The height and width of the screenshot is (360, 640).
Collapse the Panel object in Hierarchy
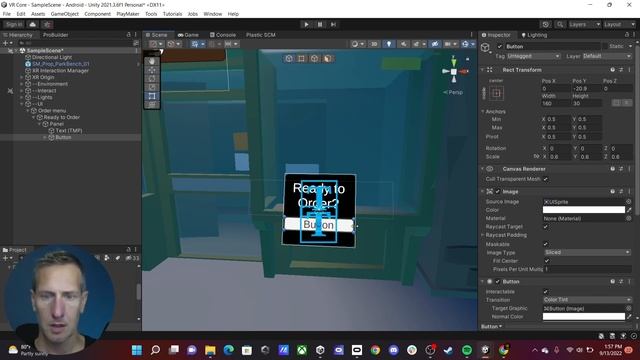40,124
